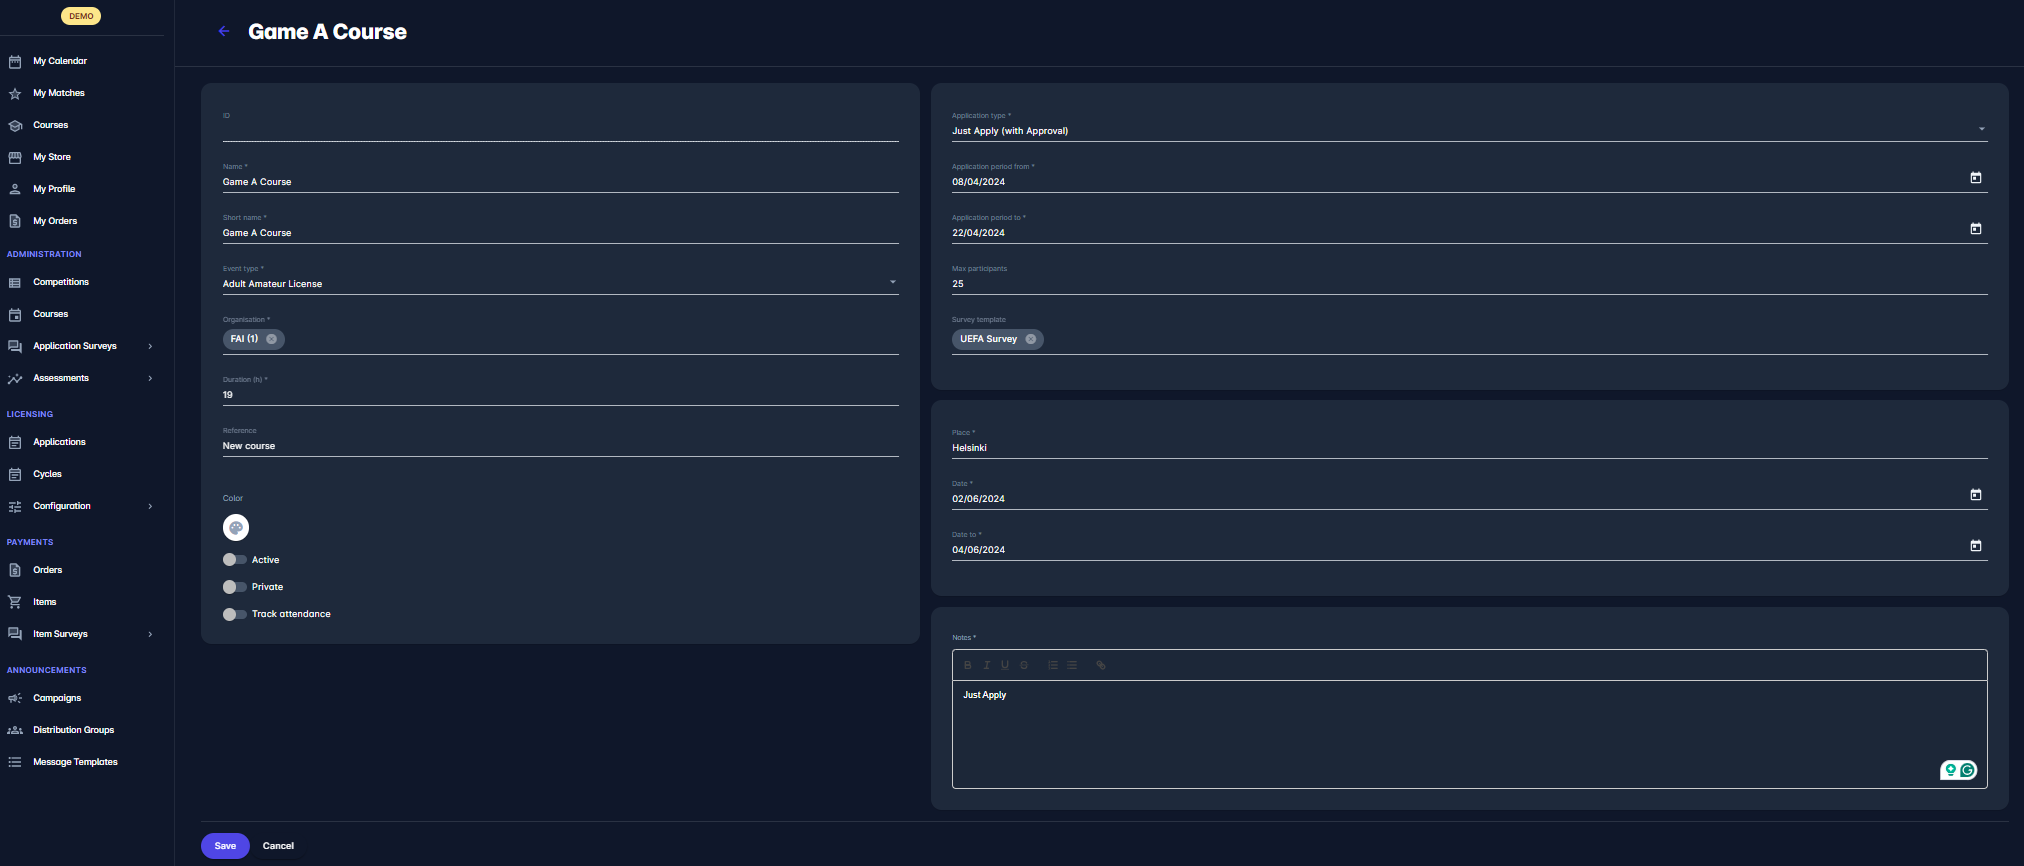Open calendar picker for Date to field
The height and width of the screenshot is (866, 2024).
pos(1975,546)
